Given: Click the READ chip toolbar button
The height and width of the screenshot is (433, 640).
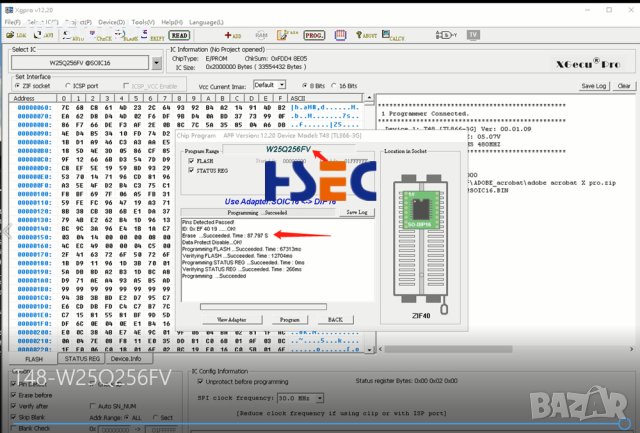Looking at the screenshot, I should point(179,36).
